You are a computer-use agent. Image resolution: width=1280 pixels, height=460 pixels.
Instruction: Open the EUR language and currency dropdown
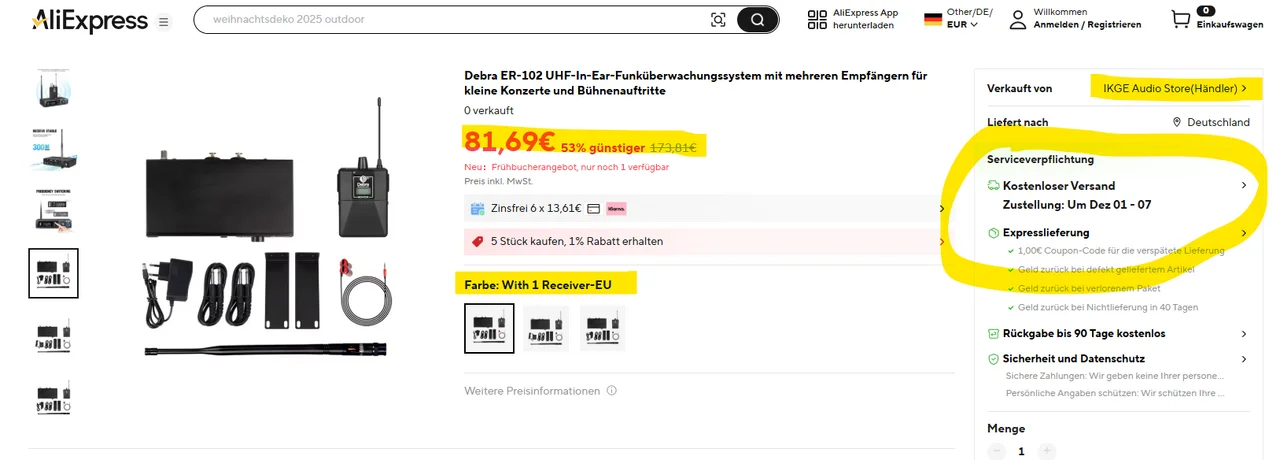click(962, 25)
